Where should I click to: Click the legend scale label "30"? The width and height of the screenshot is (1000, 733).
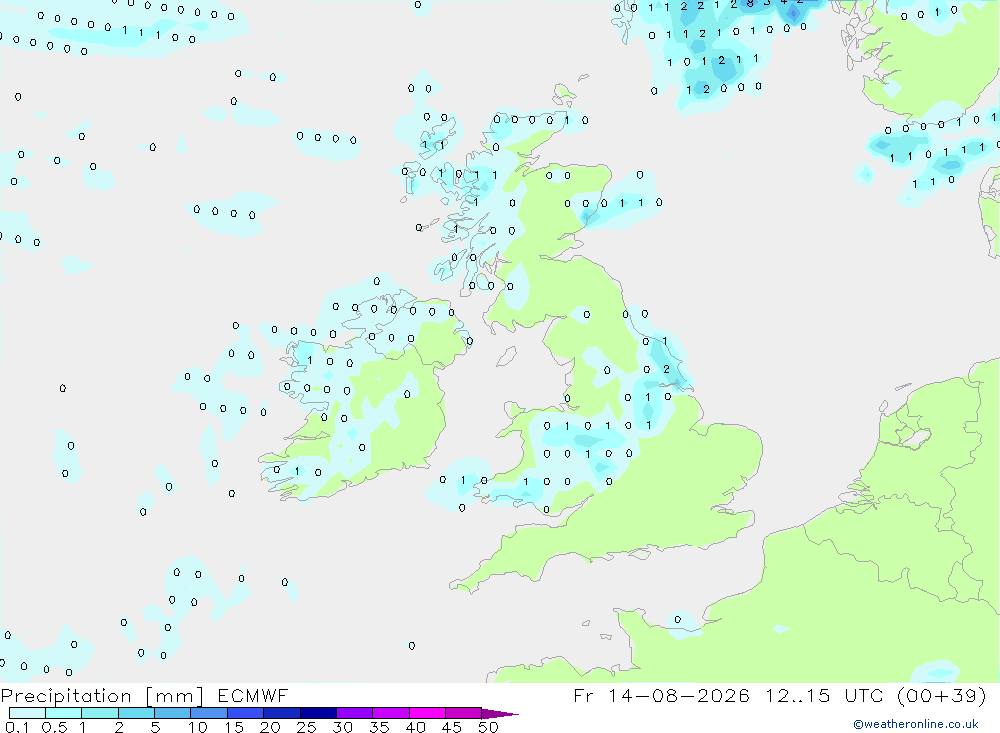click(x=342, y=727)
